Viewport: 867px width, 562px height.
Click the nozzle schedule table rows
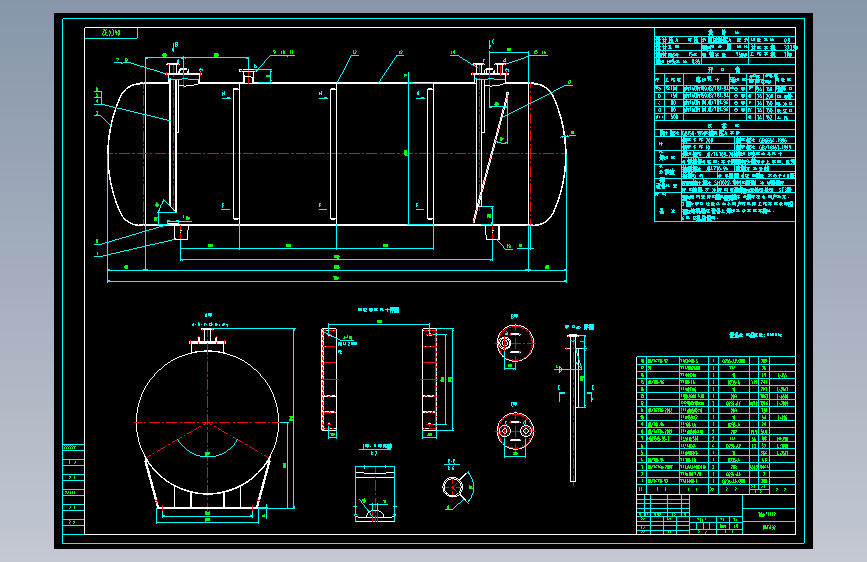(725, 102)
